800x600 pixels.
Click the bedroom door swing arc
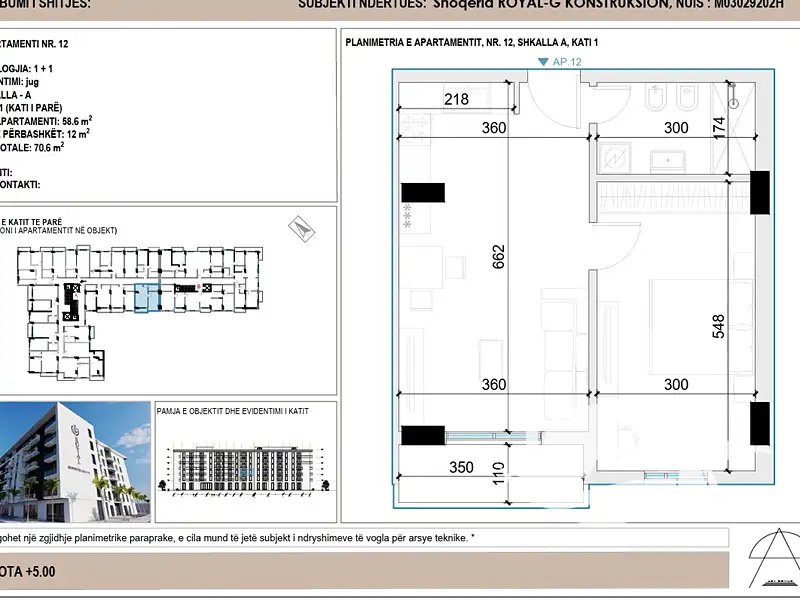pos(616,248)
